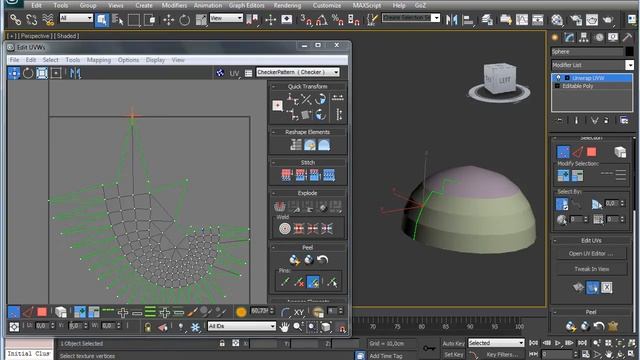Open the Tools menu in Edit UVWs
Viewport: 640px width, 360px height.
(73, 60)
